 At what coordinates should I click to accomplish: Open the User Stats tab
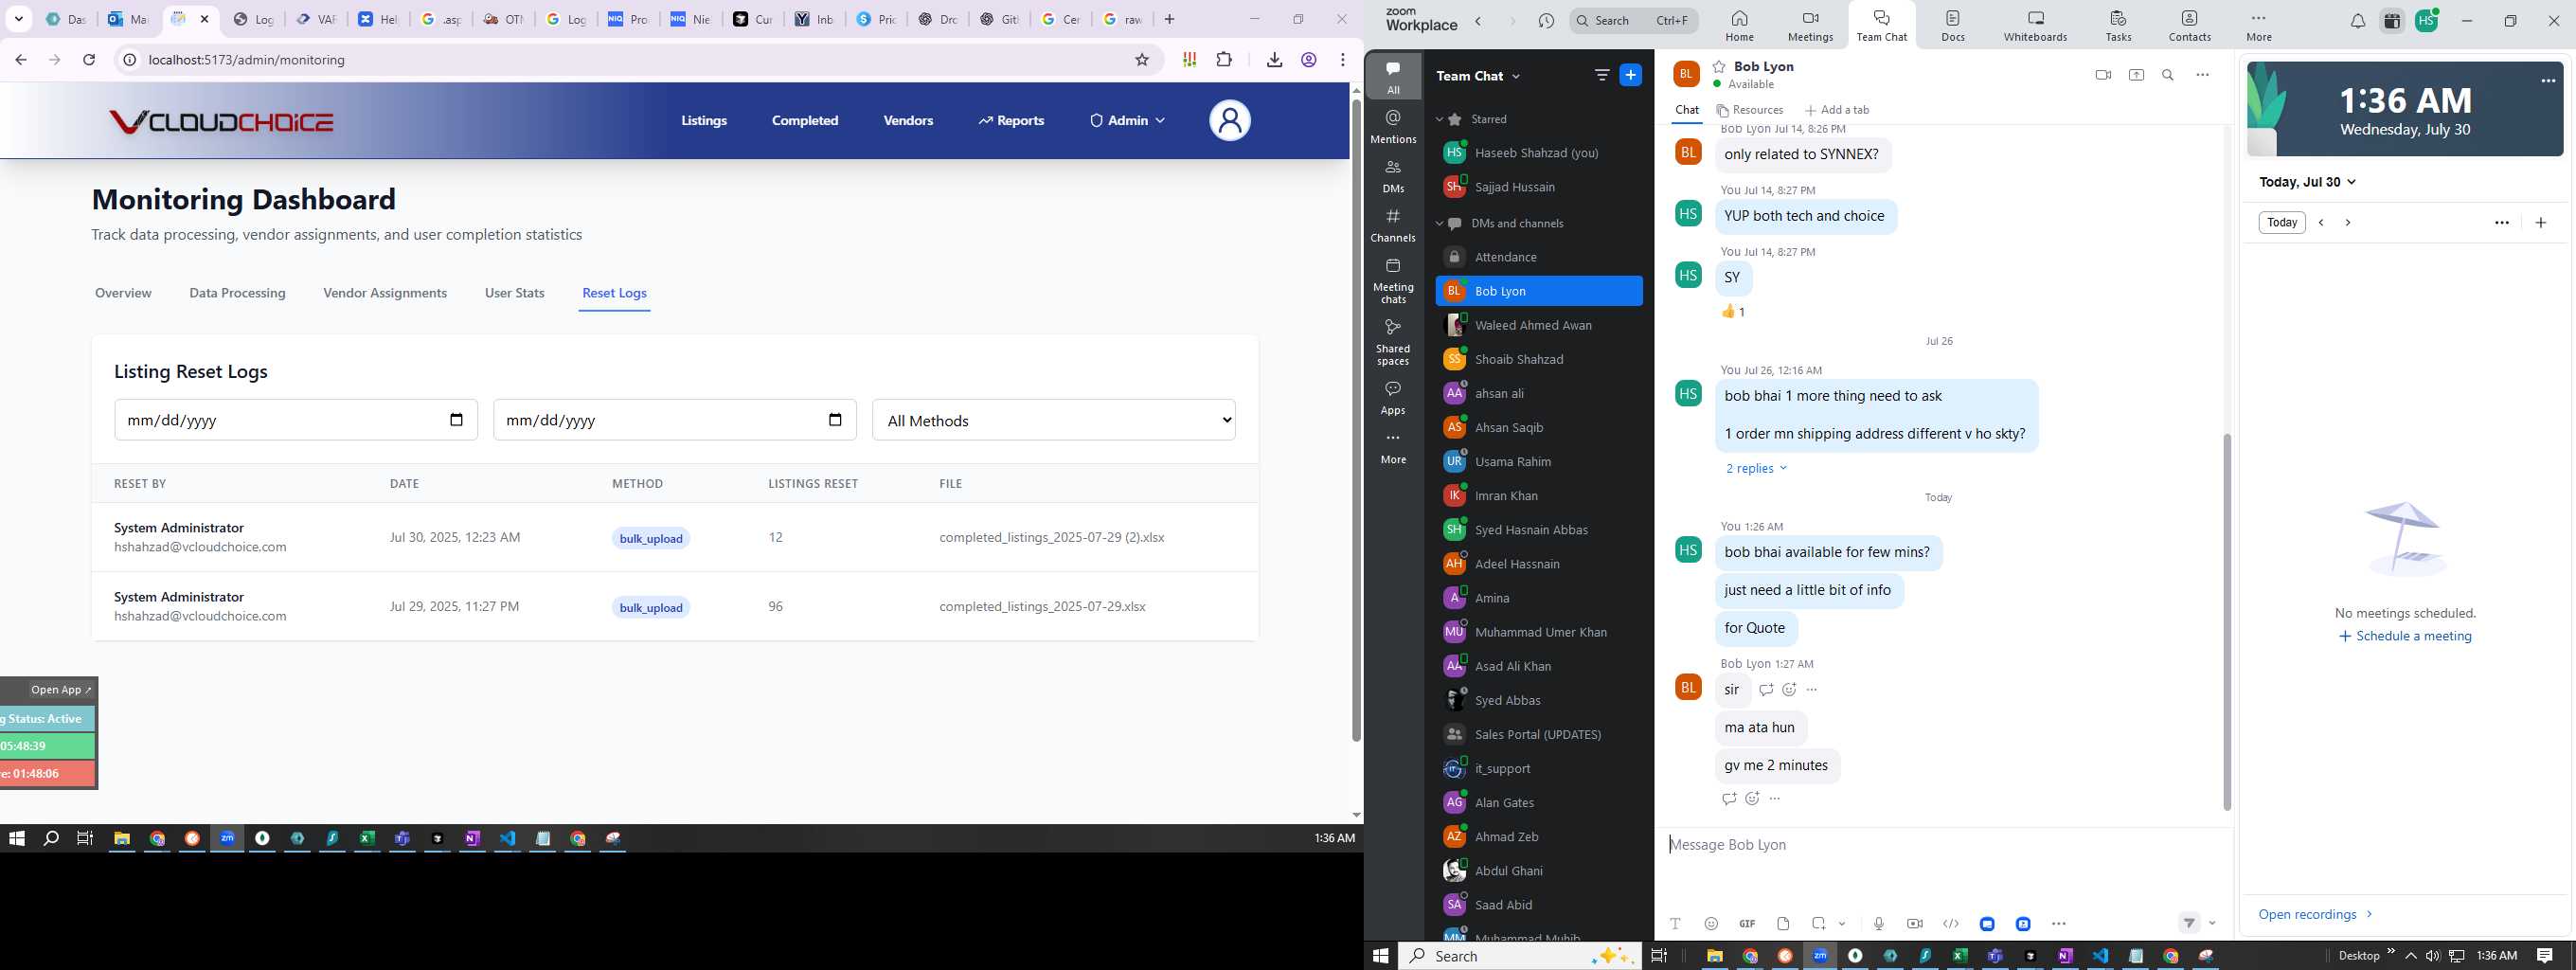pos(514,293)
